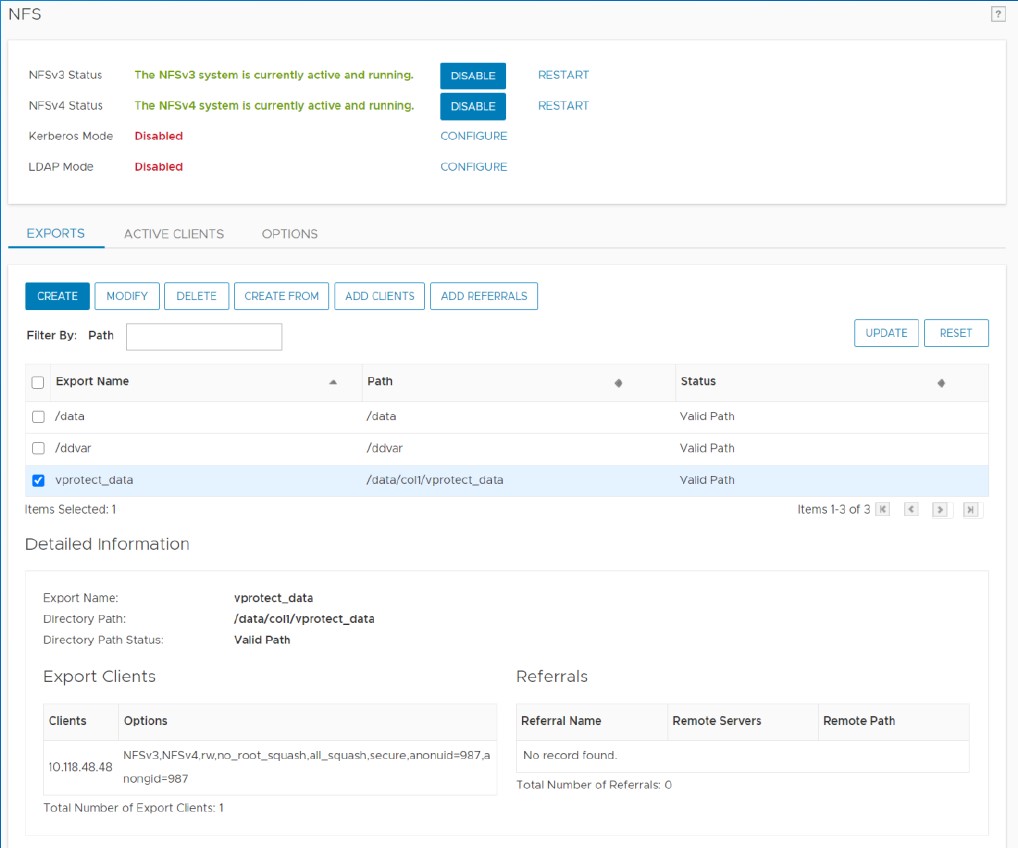Click the Create From button

click(281, 296)
